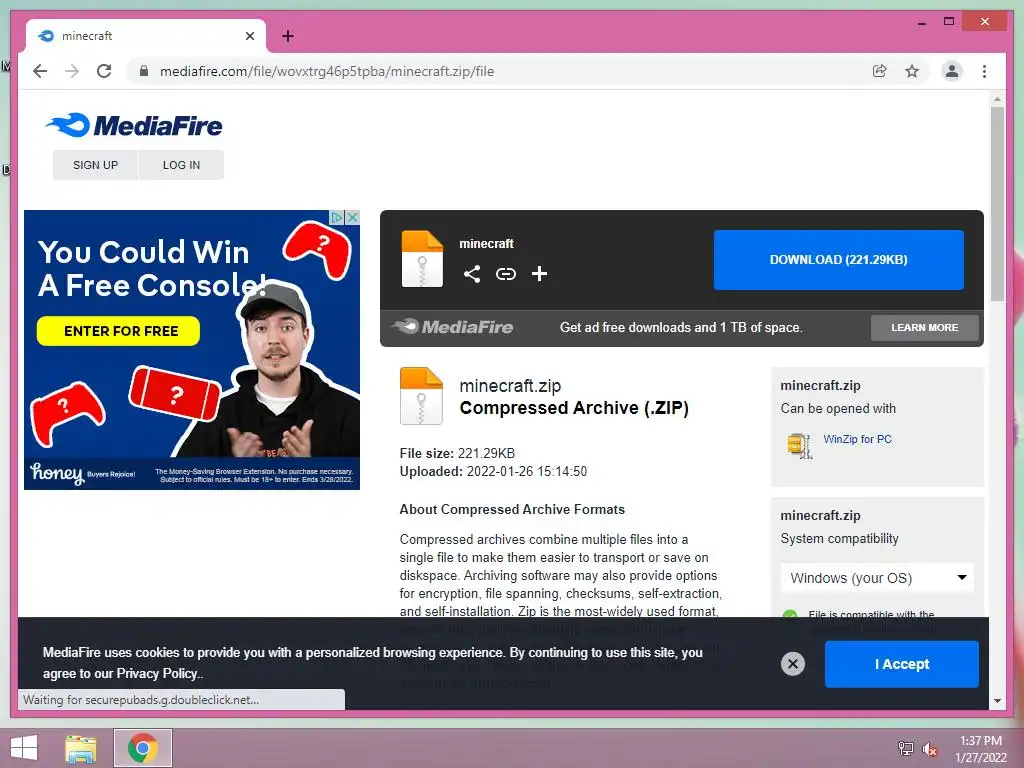Image resolution: width=1024 pixels, height=768 pixels.
Task: Click the 'Get ad free downloads' promo text
Action: pos(681,328)
